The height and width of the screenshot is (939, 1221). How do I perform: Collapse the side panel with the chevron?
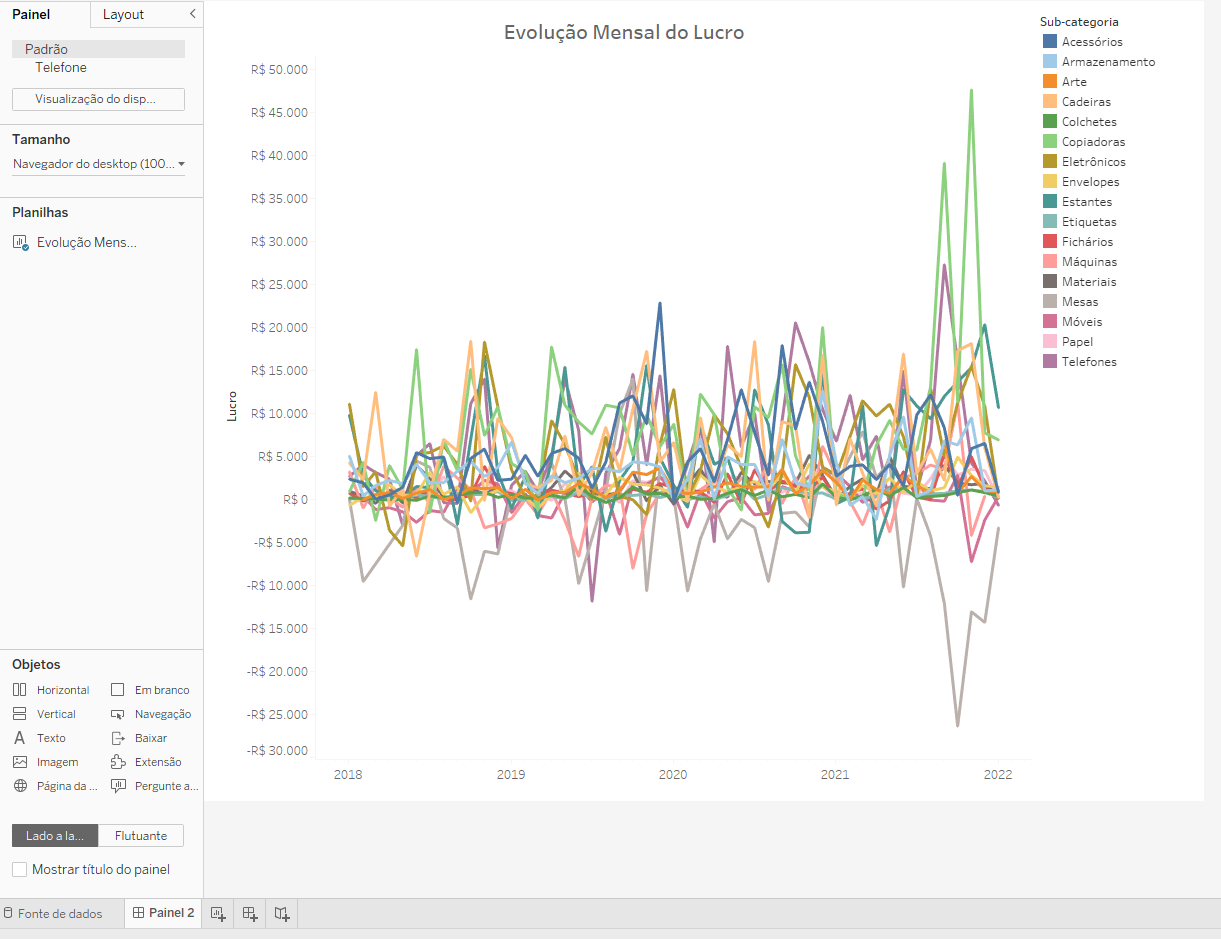coord(192,14)
